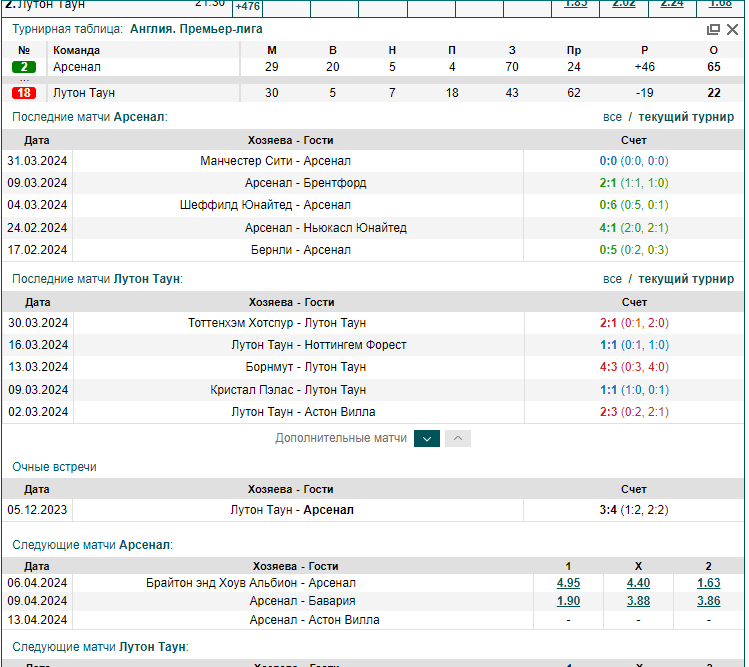
Task: Click the Англия. Премьер-лига league title
Action: 196,29
